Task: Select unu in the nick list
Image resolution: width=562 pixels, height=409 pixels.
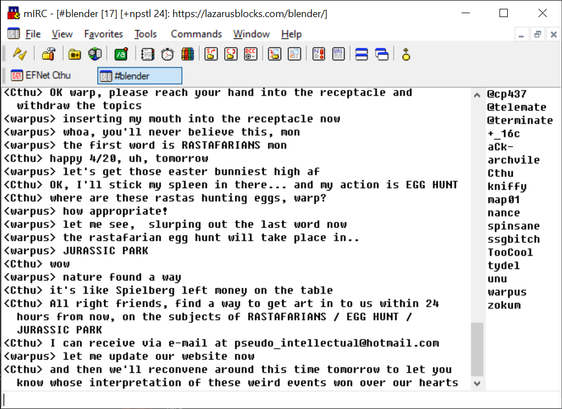Action: coord(497,279)
